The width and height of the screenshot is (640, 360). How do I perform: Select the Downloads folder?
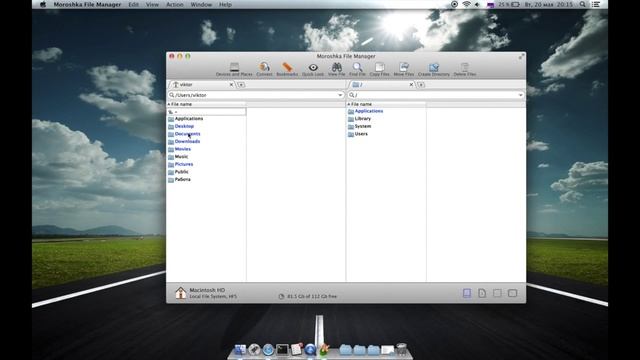click(207, 142)
